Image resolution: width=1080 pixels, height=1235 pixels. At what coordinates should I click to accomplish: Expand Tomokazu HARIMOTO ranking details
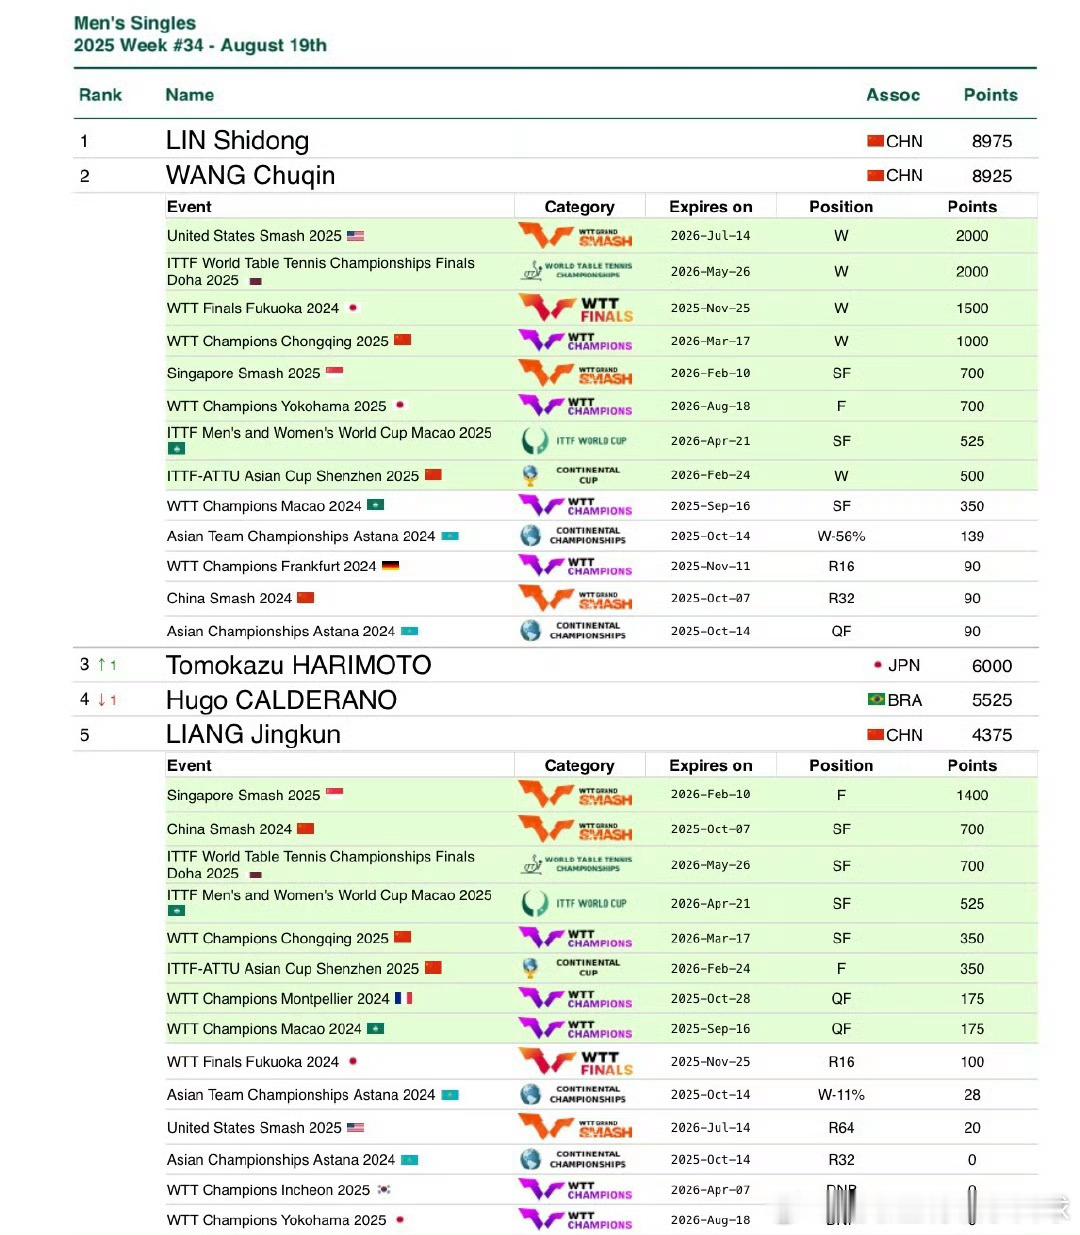pyautogui.click(x=555, y=665)
